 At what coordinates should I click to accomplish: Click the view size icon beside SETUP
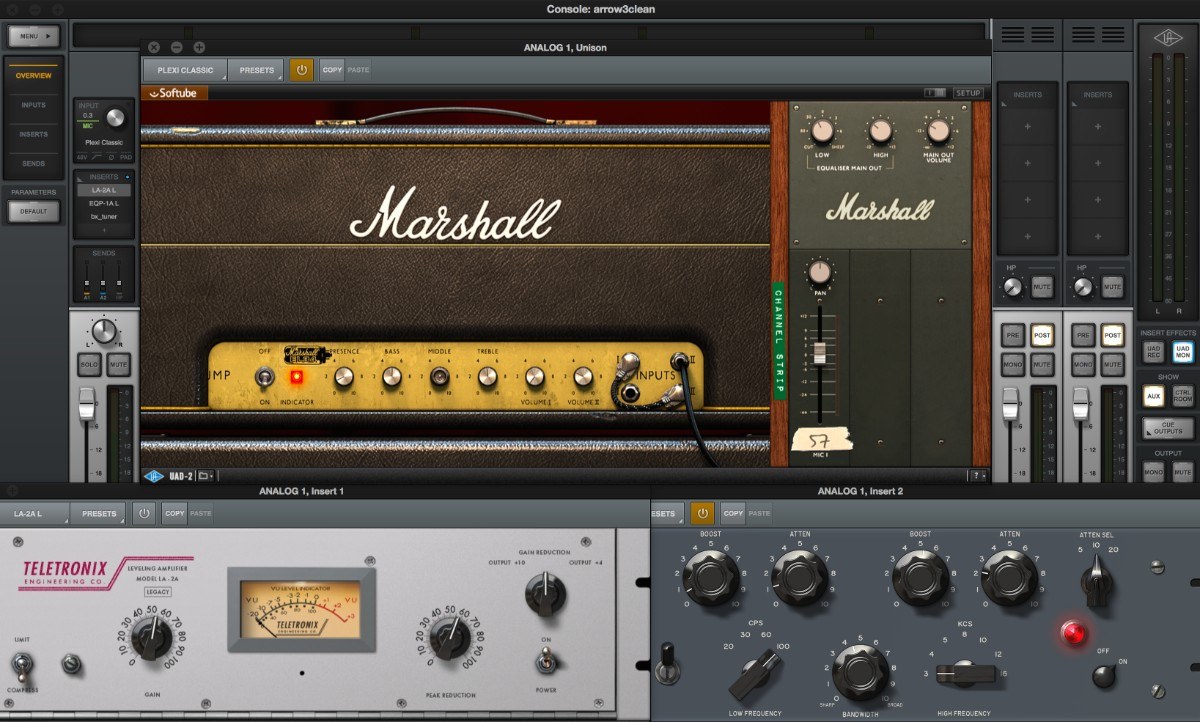click(935, 93)
